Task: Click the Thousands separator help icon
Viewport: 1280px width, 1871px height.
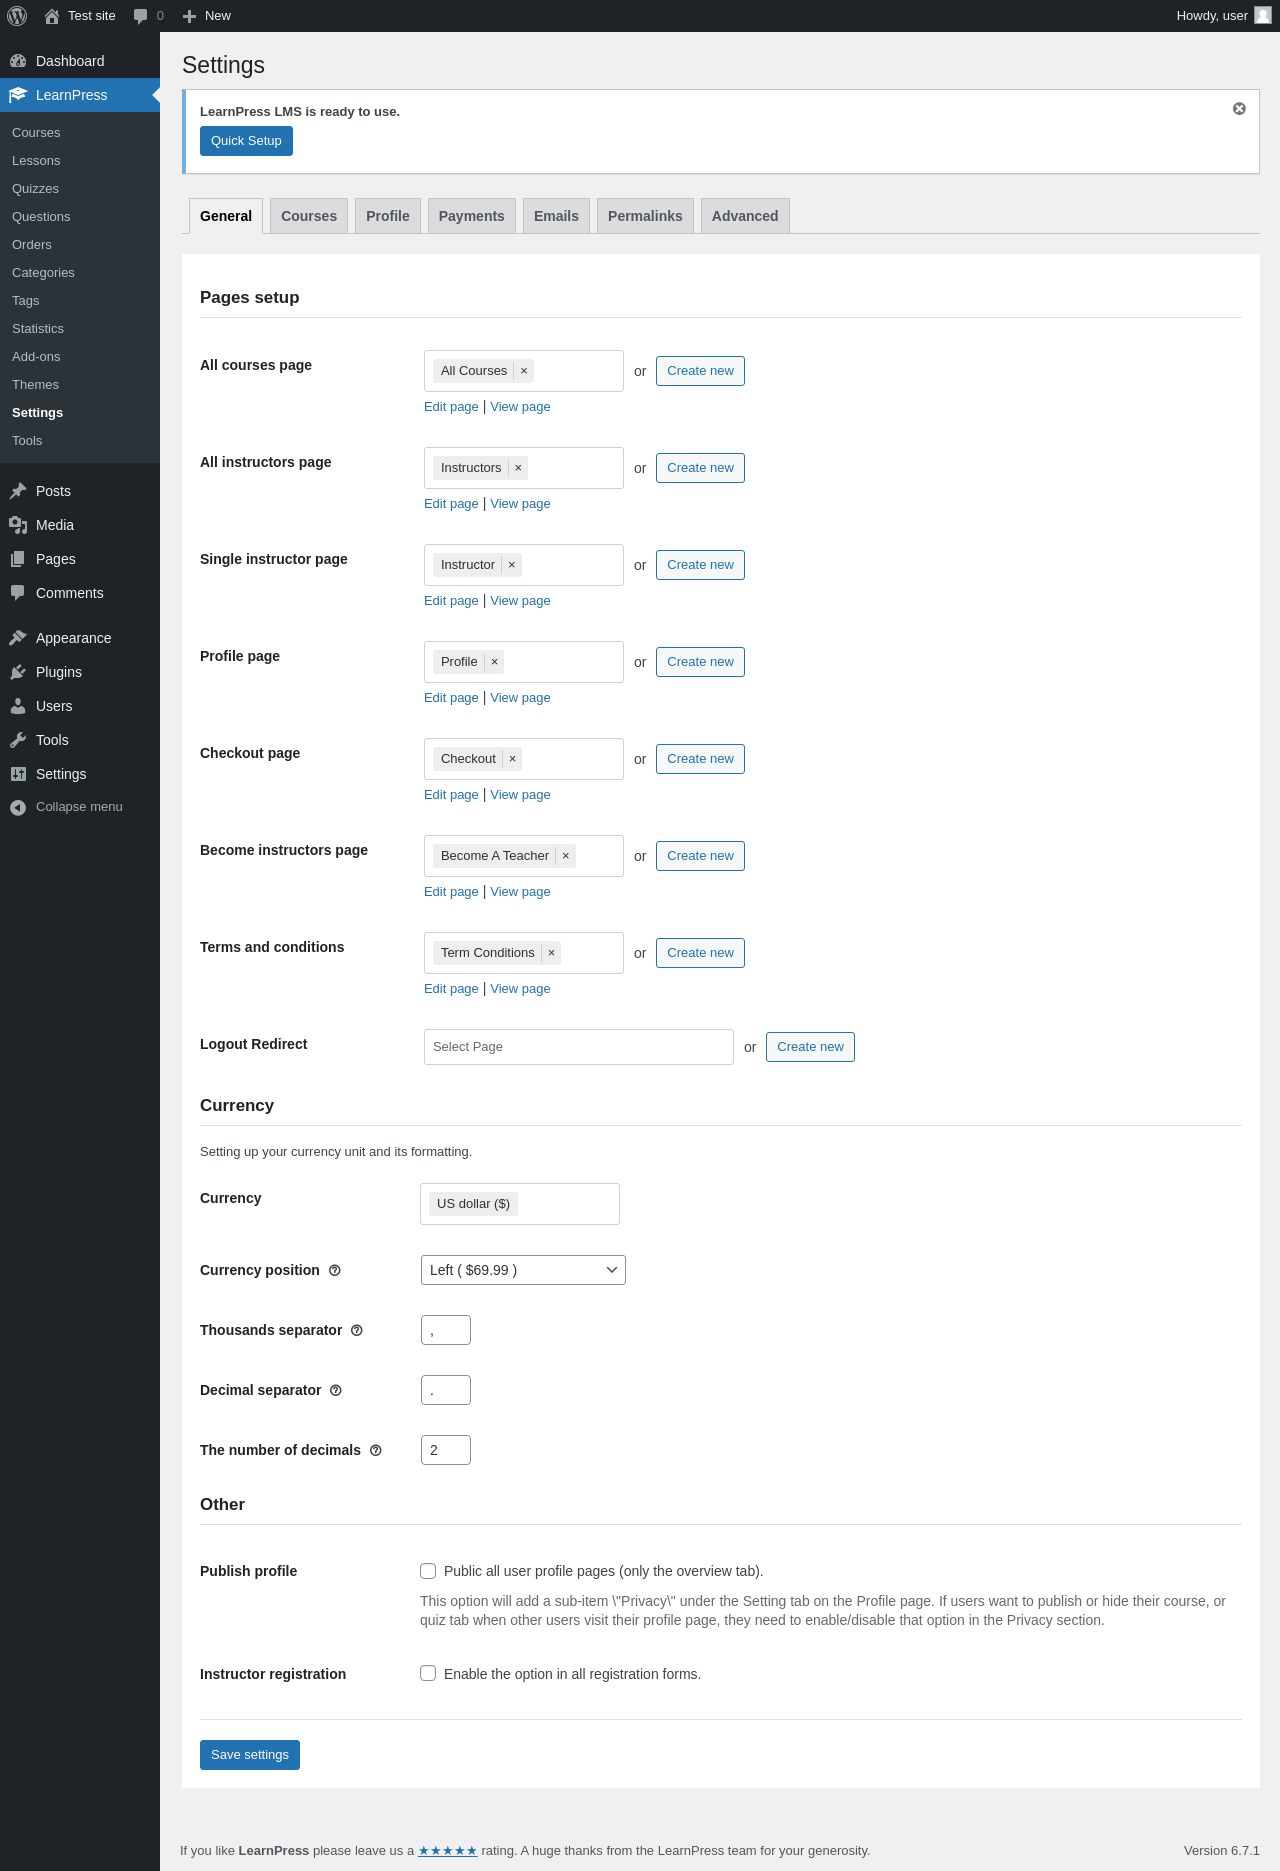Action: tap(357, 1330)
